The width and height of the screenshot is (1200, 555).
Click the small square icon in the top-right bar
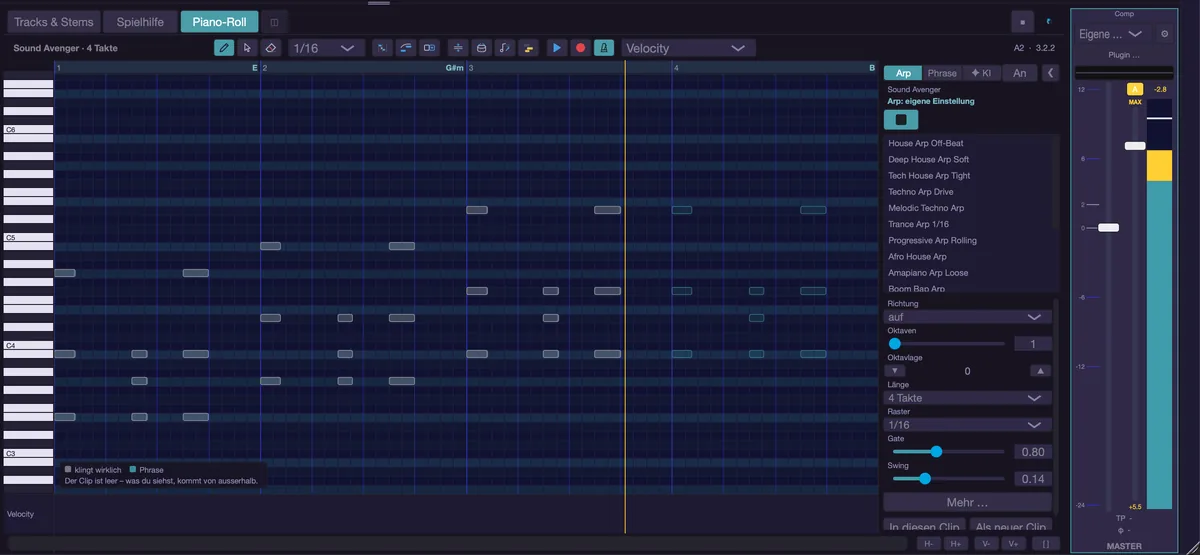click(1022, 22)
